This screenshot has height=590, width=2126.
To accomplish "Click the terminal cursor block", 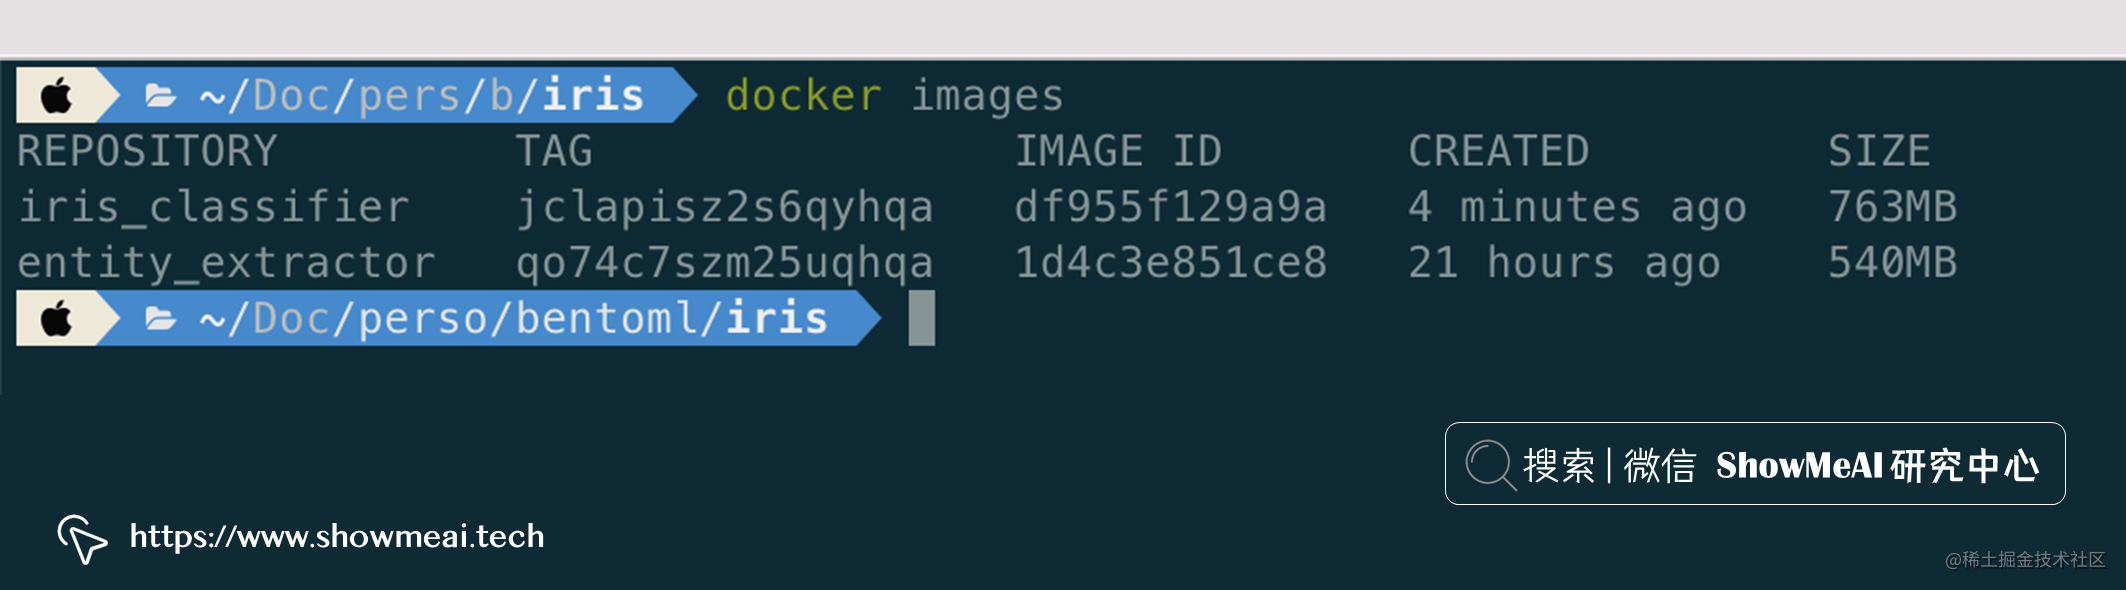I will [x=922, y=318].
